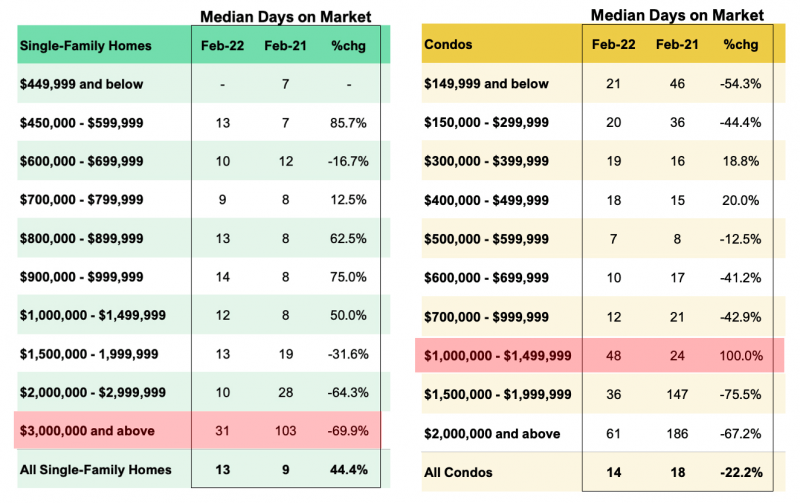Select the $149,999 and below condo row label

click(486, 84)
